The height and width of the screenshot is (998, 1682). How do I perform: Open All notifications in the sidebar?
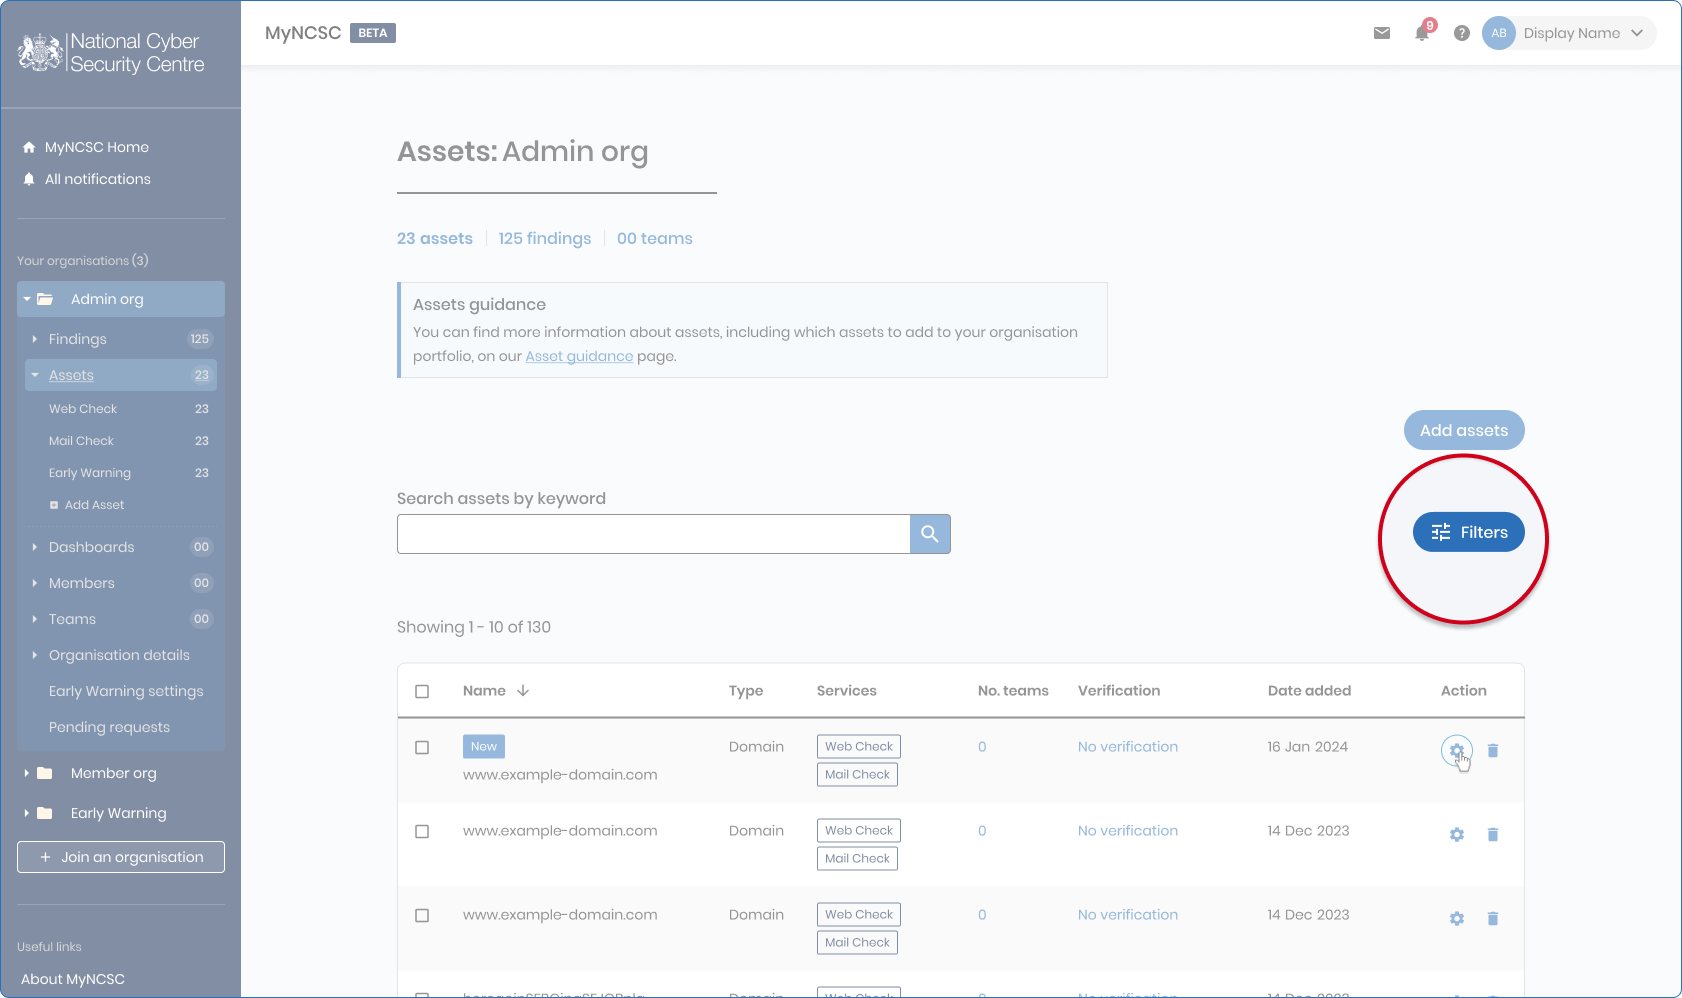pyautogui.click(x=98, y=179)
